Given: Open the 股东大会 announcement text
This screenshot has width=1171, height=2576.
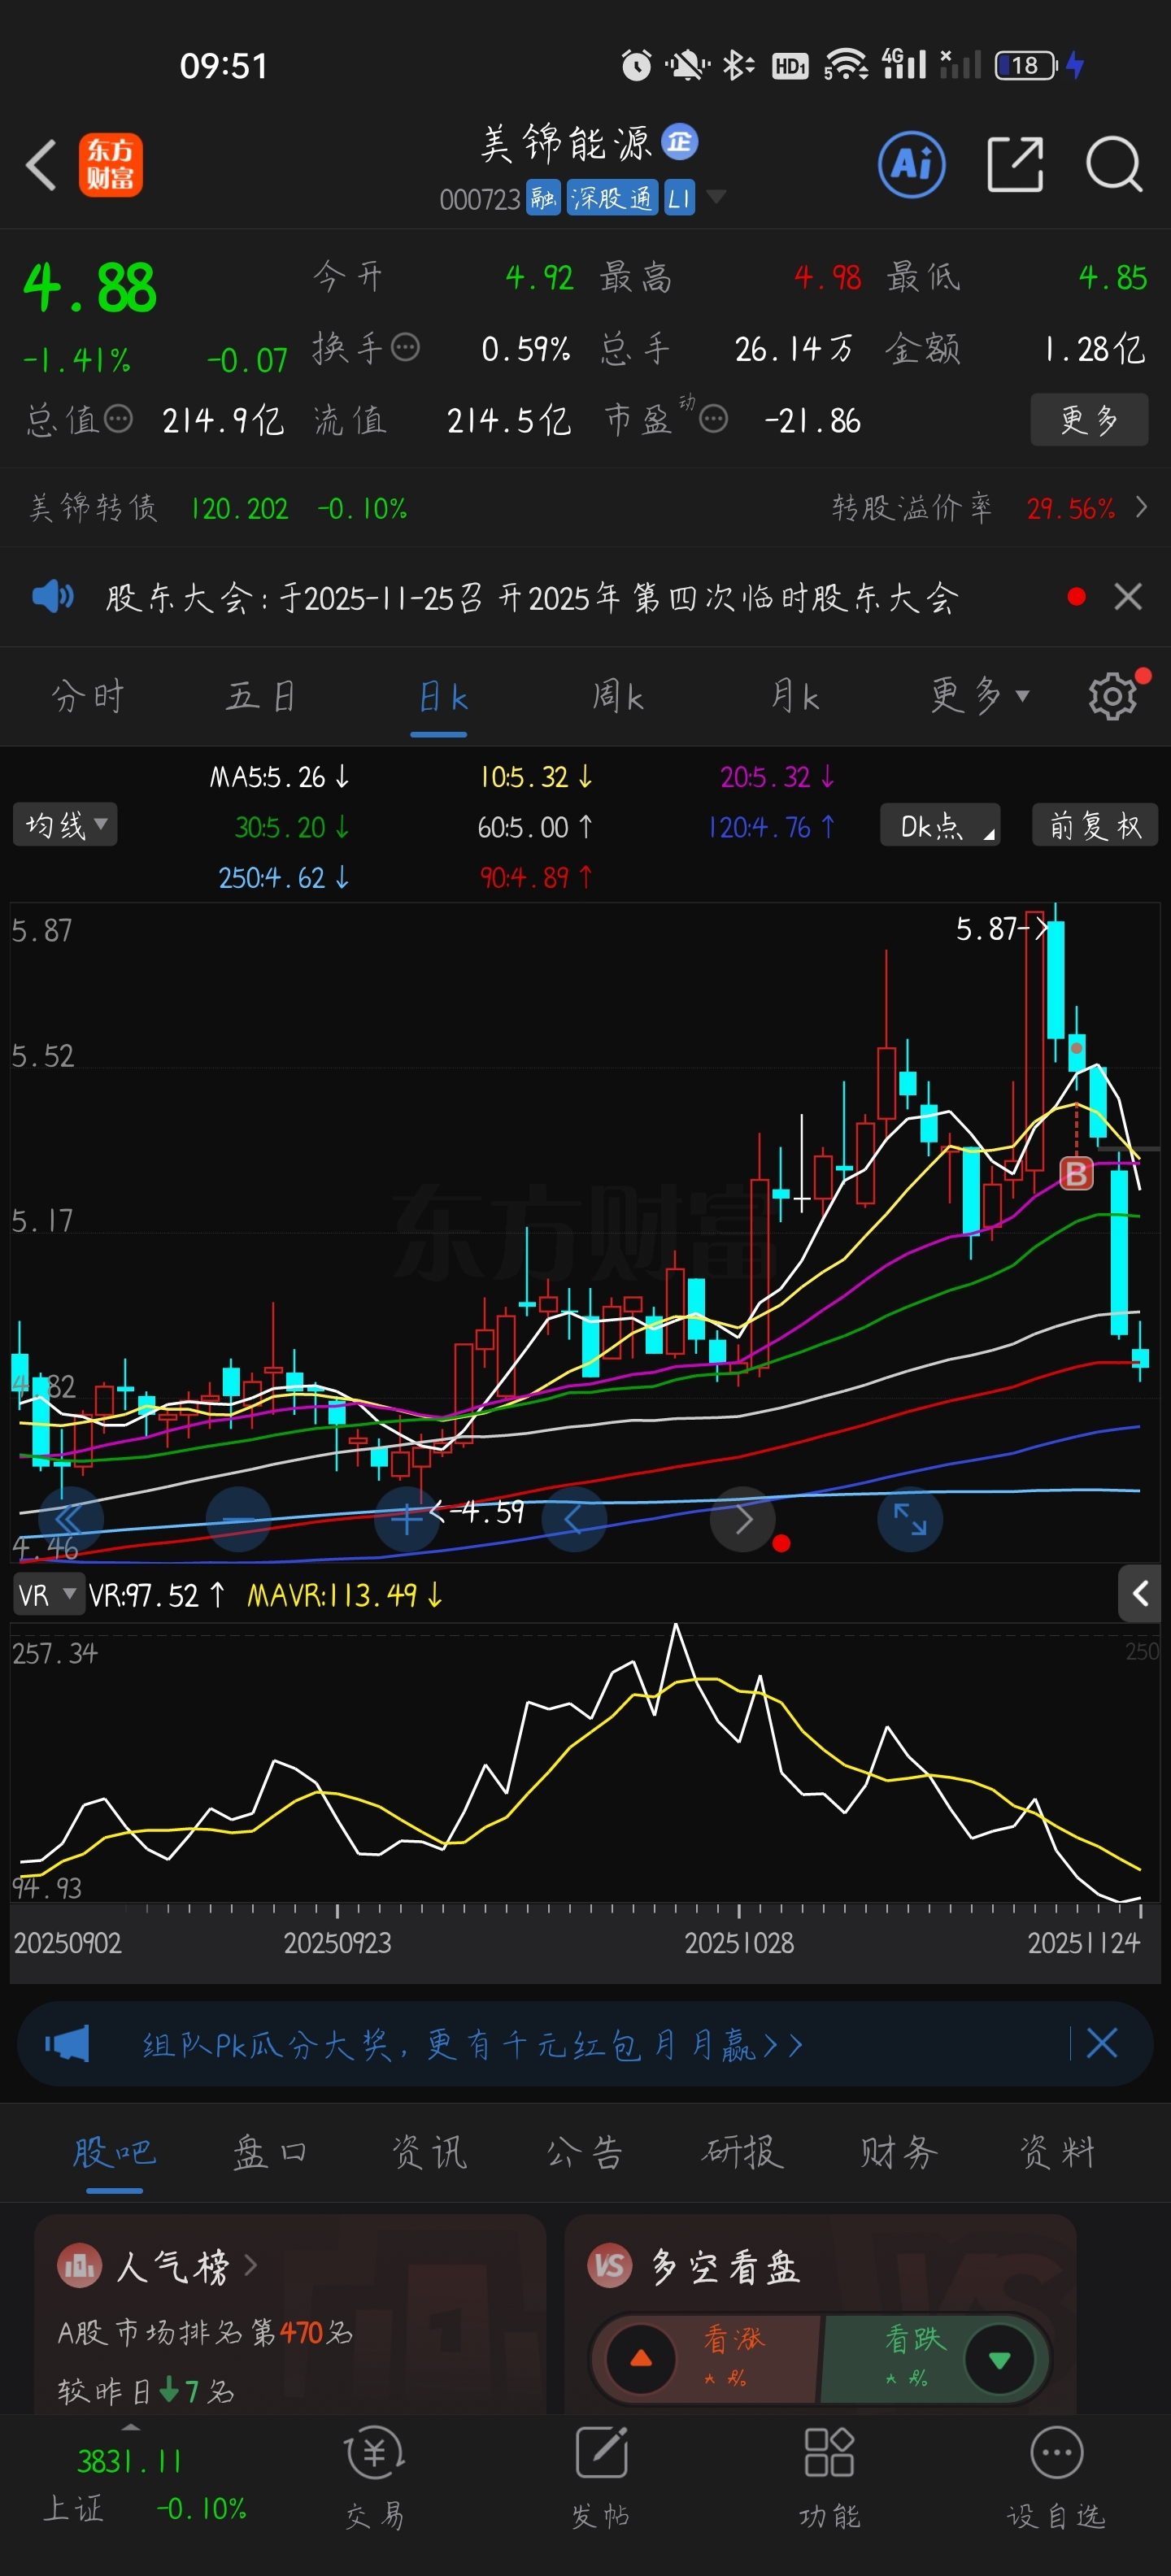Looking at the screenshot, I should [532, 598].
